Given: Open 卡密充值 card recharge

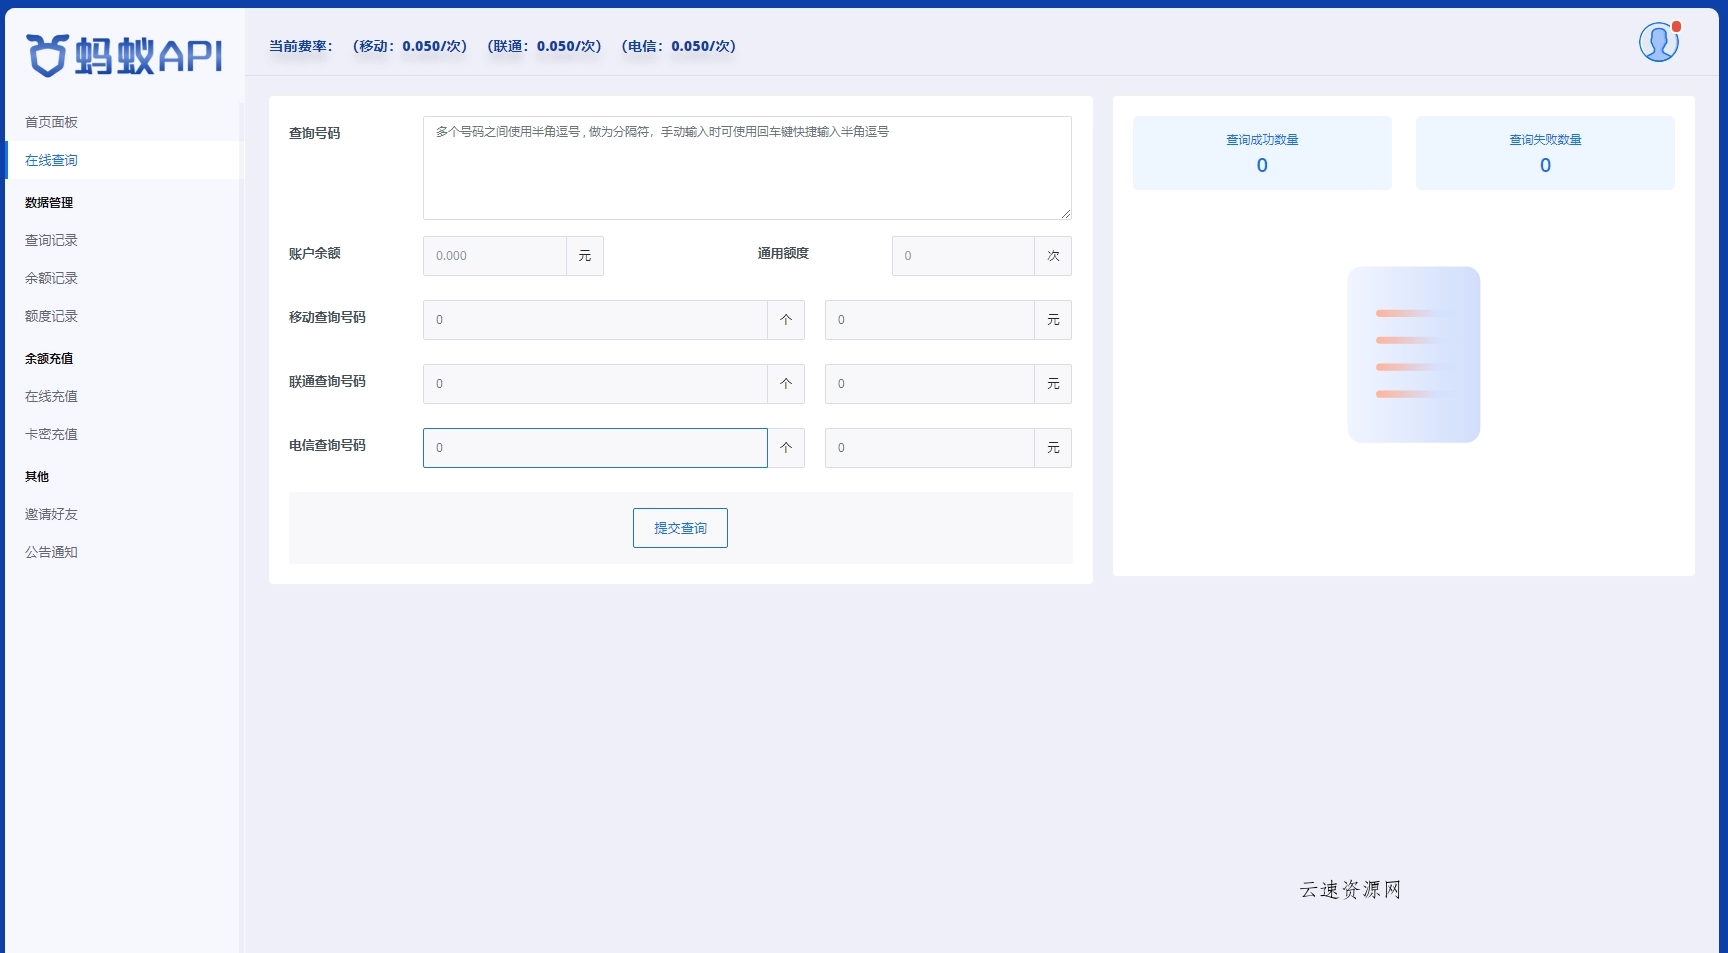Looking at the screenshot, I should tap(51, 434).
